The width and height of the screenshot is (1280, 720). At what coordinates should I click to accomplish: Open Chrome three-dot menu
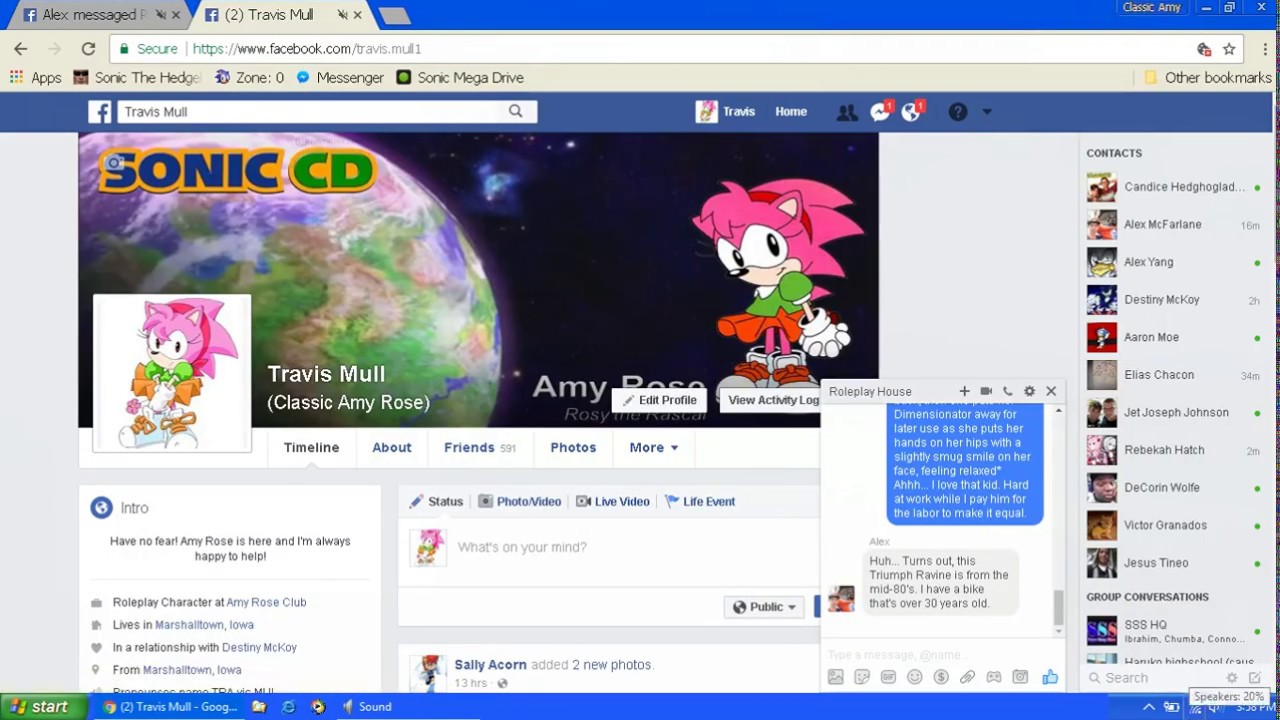[1265, 49]
